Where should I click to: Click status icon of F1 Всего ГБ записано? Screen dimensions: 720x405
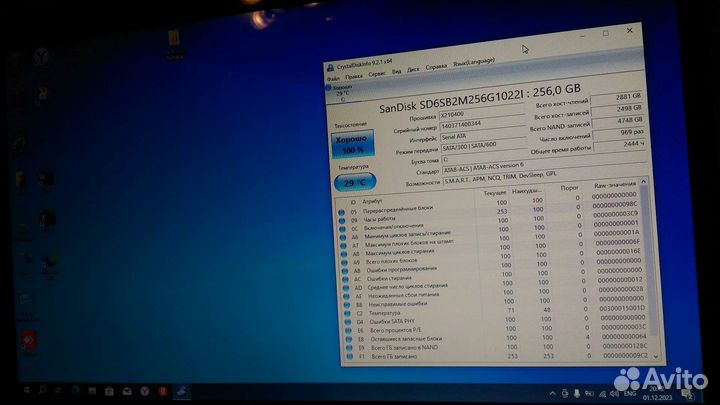tap(350, 356)
